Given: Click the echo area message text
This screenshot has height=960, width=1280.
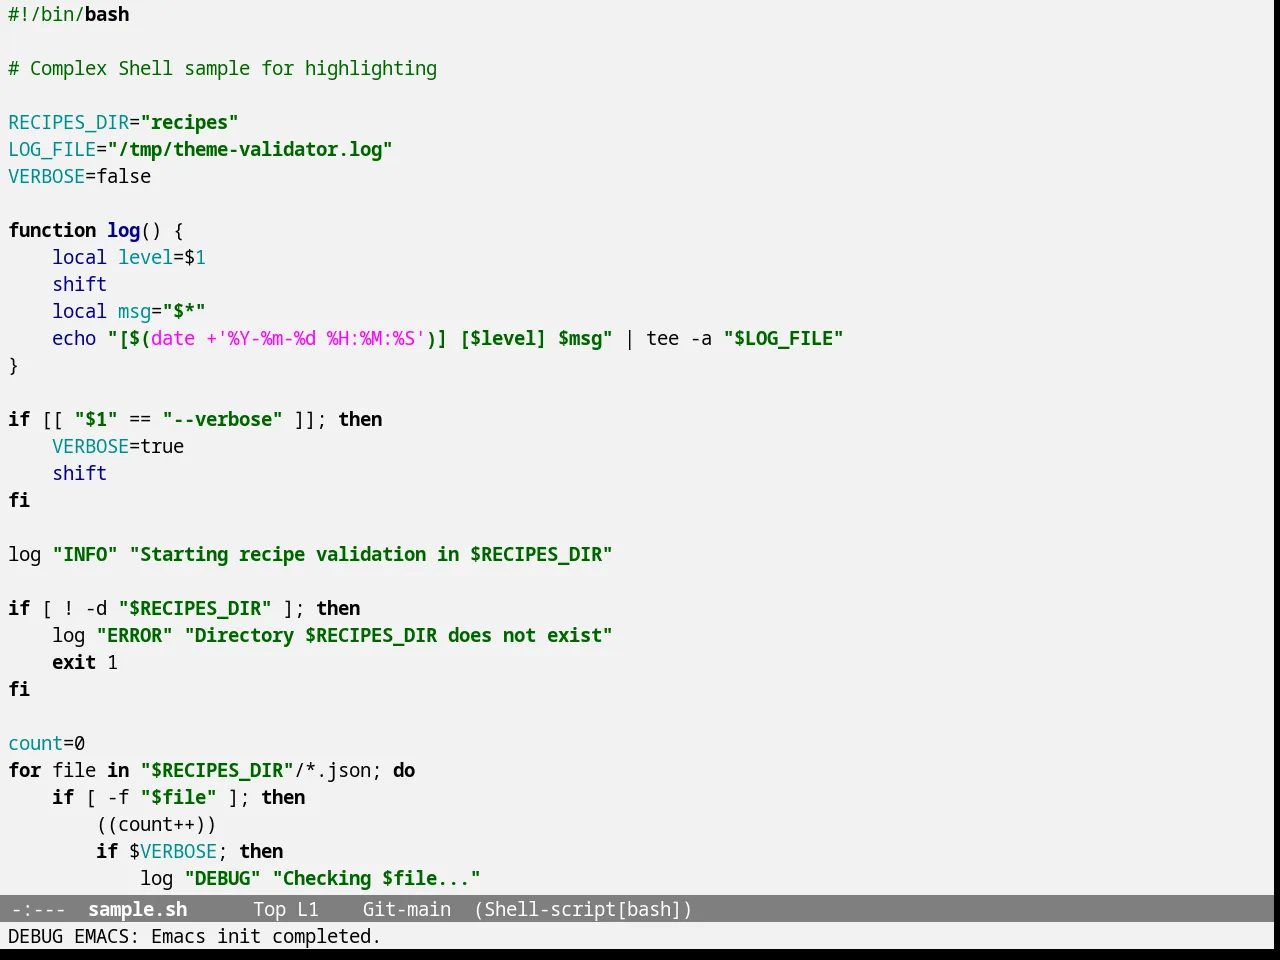Looking at the screenshot, I should tap(194, 936).
